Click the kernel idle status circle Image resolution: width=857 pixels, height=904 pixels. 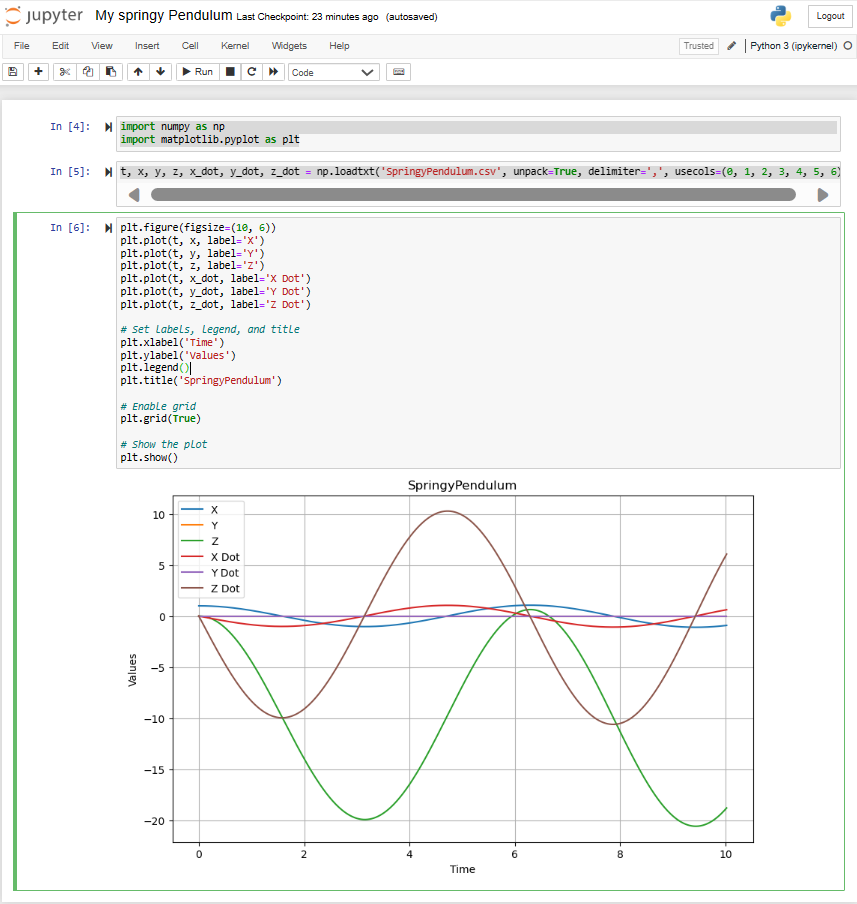pos(848,46)
